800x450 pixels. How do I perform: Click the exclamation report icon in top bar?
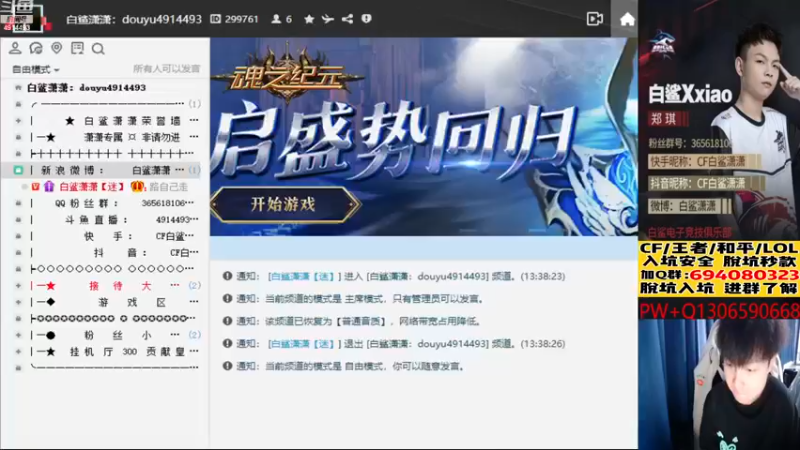click(x=366, y=19)
